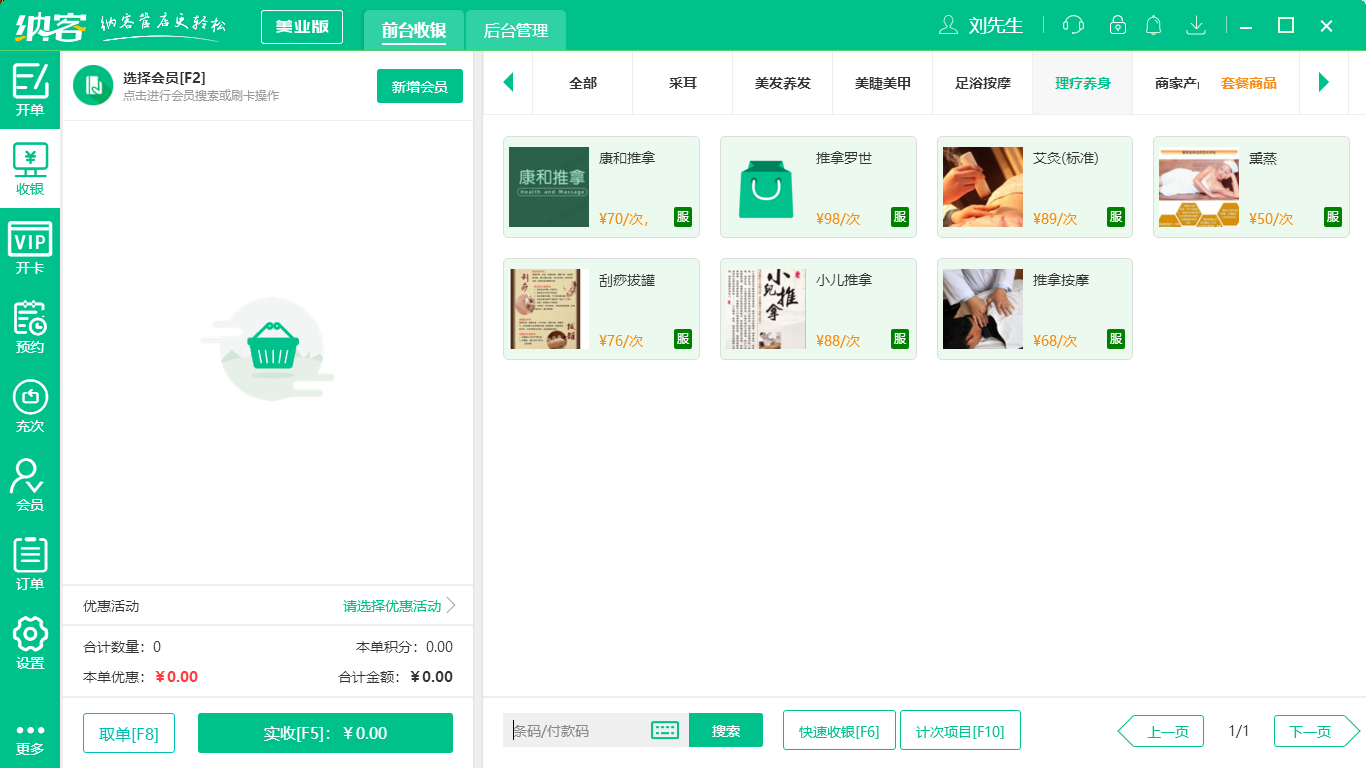
Task: Open the on-screen keyboard icon
Action: click(x=665, y=730)
